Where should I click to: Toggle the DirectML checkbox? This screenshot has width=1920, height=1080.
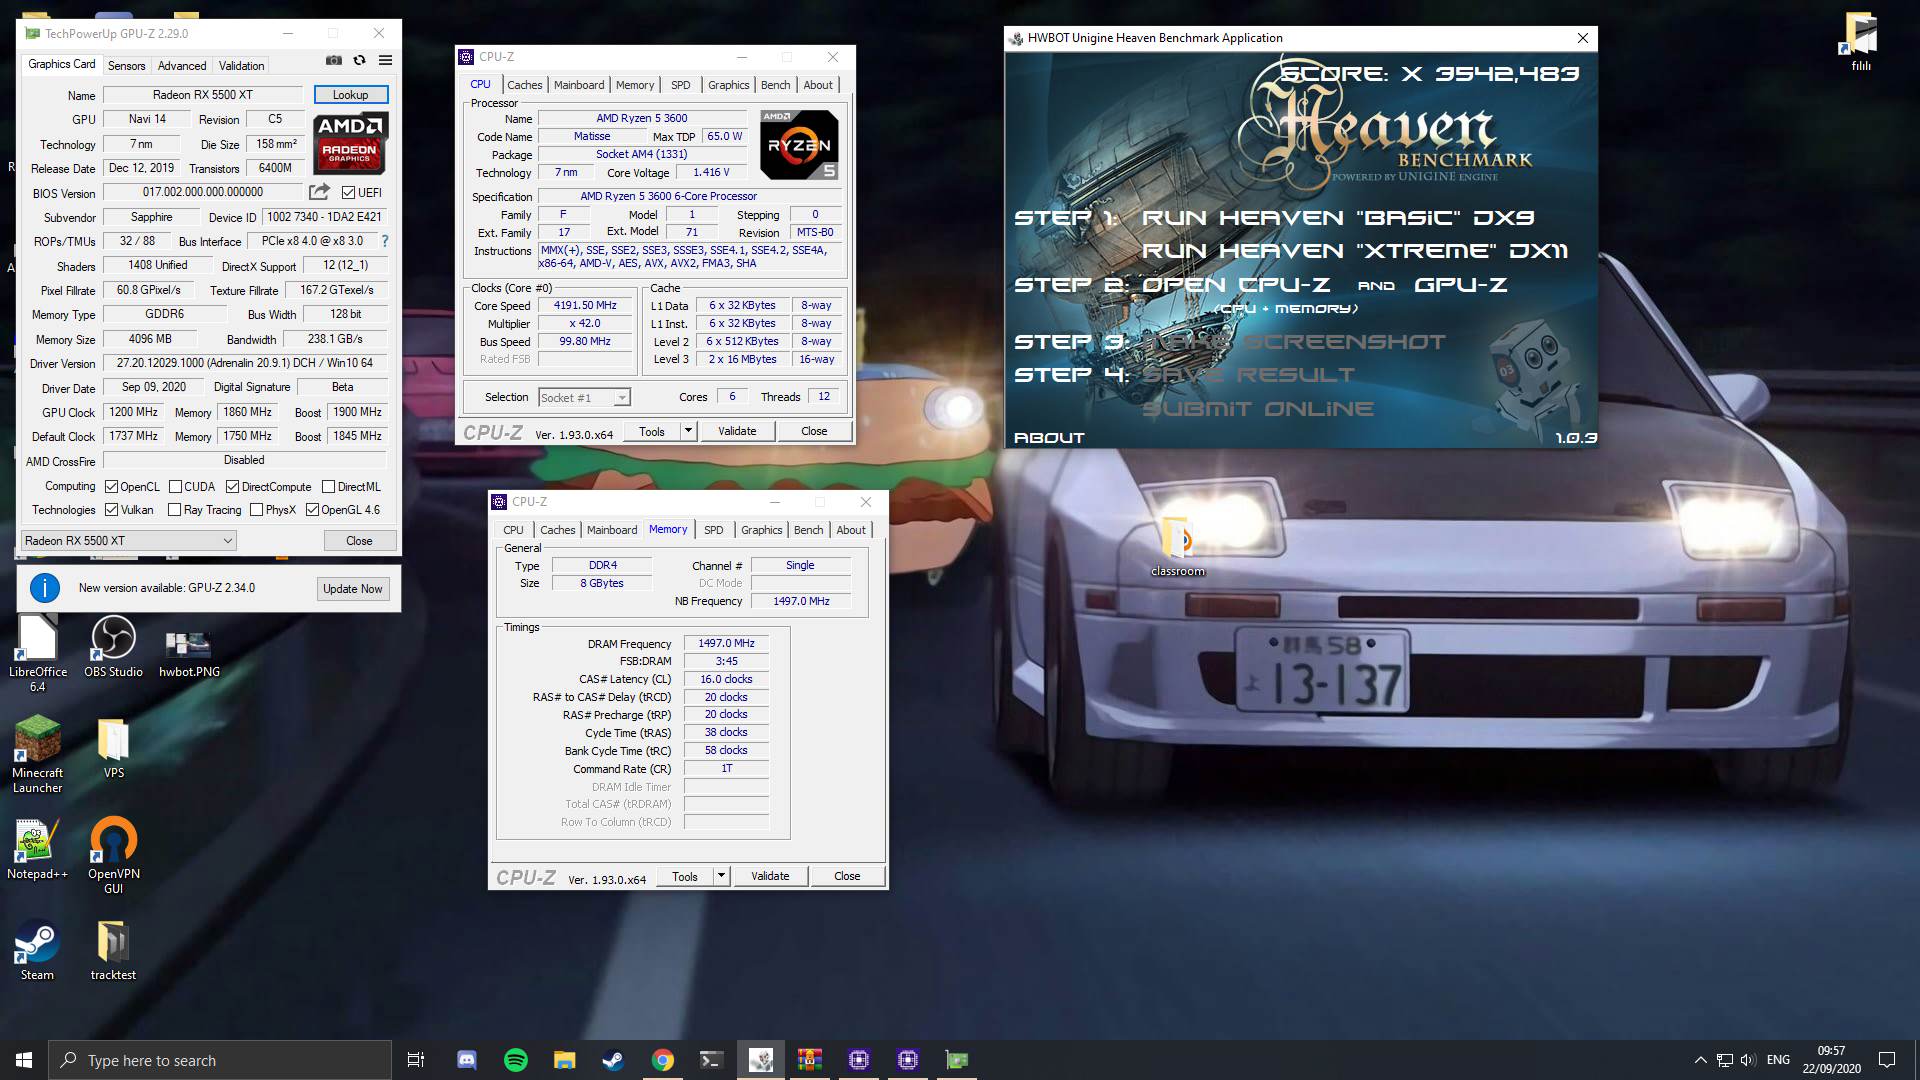329,487
